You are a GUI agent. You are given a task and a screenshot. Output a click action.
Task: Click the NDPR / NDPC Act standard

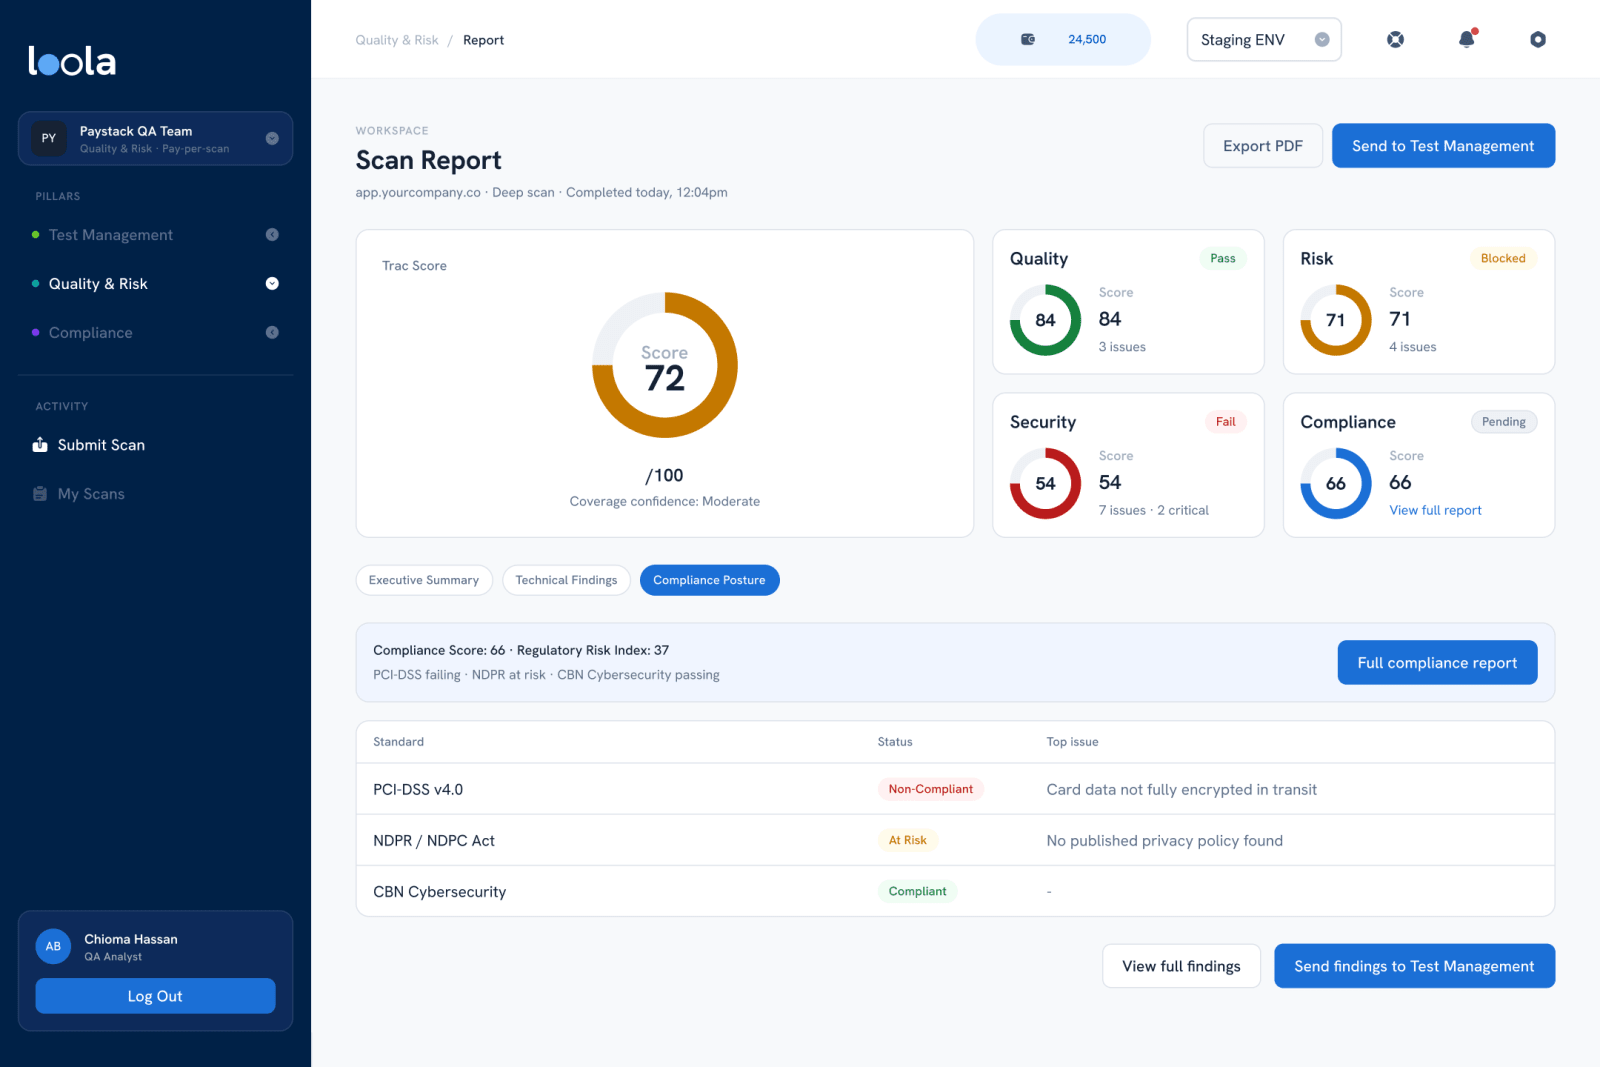[434, 841]
